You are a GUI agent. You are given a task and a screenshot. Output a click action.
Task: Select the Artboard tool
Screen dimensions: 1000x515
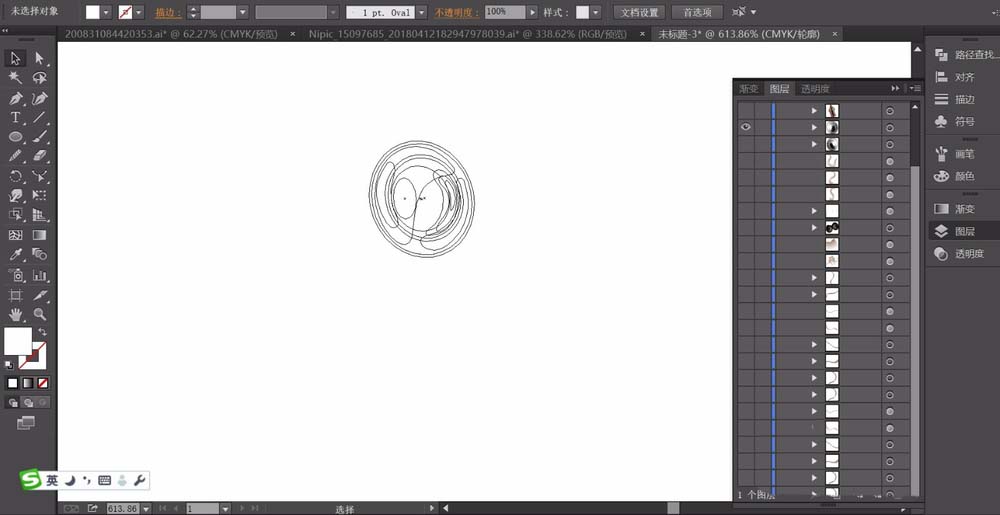click(15, 295)
